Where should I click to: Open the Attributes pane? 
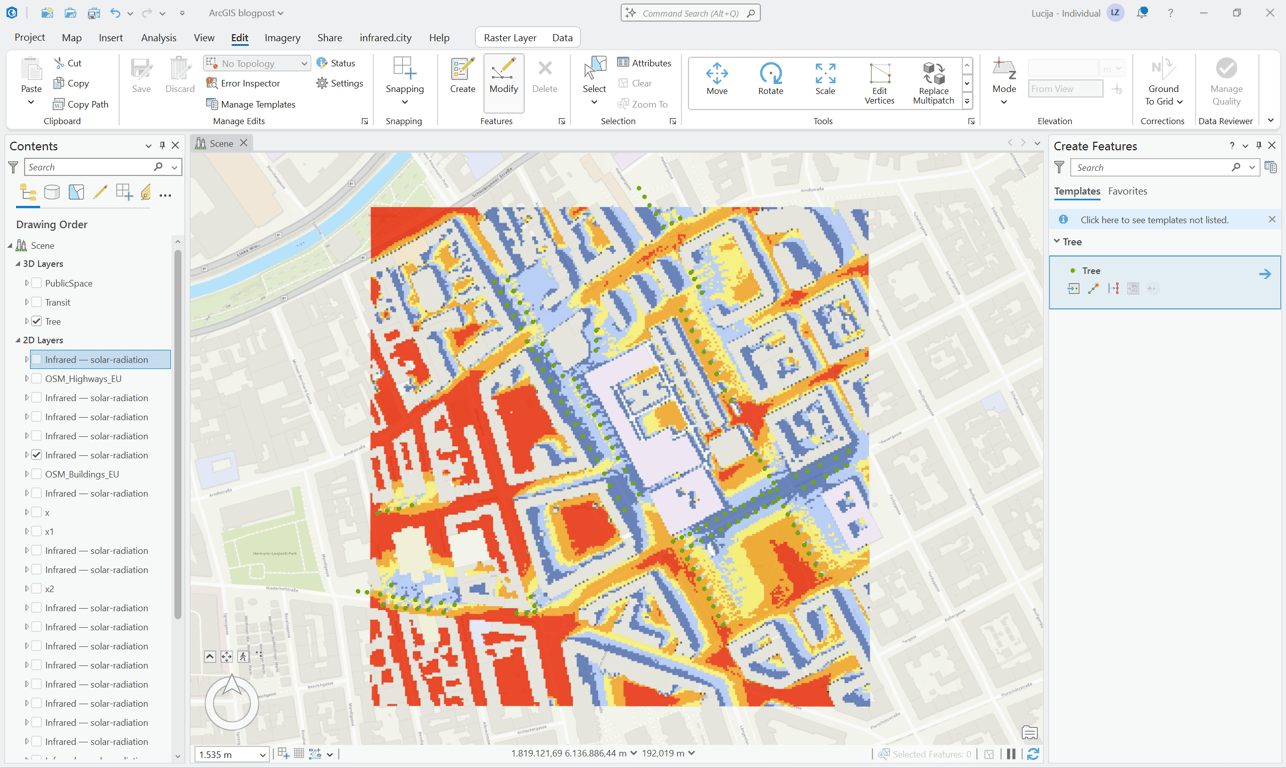tap(645, 63)
